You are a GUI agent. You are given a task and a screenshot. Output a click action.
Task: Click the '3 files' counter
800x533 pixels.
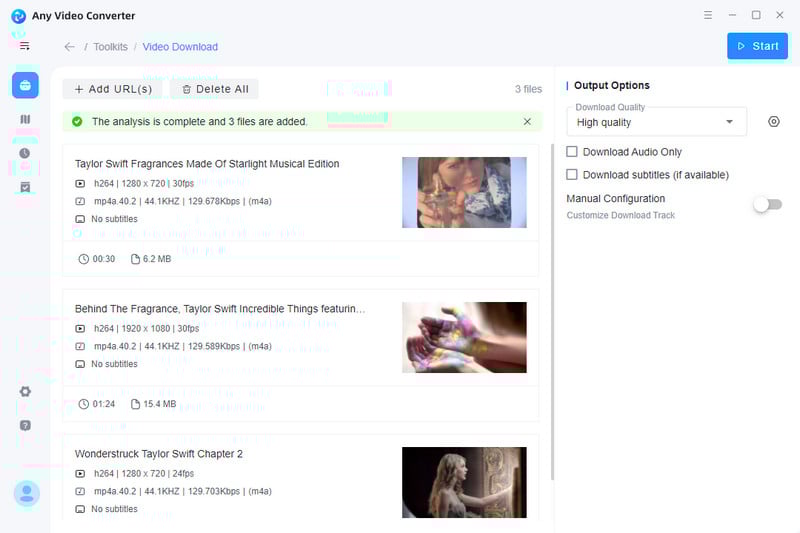tap(528, 89)
